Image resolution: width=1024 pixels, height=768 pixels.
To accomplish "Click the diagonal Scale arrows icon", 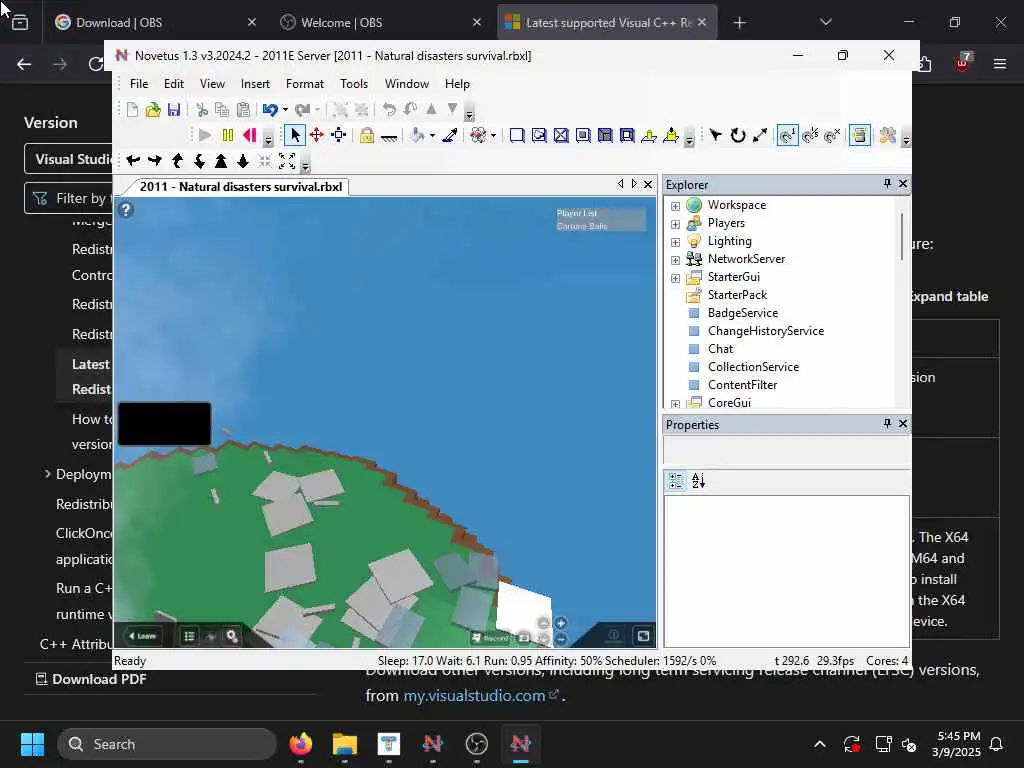I will (760, 135).
